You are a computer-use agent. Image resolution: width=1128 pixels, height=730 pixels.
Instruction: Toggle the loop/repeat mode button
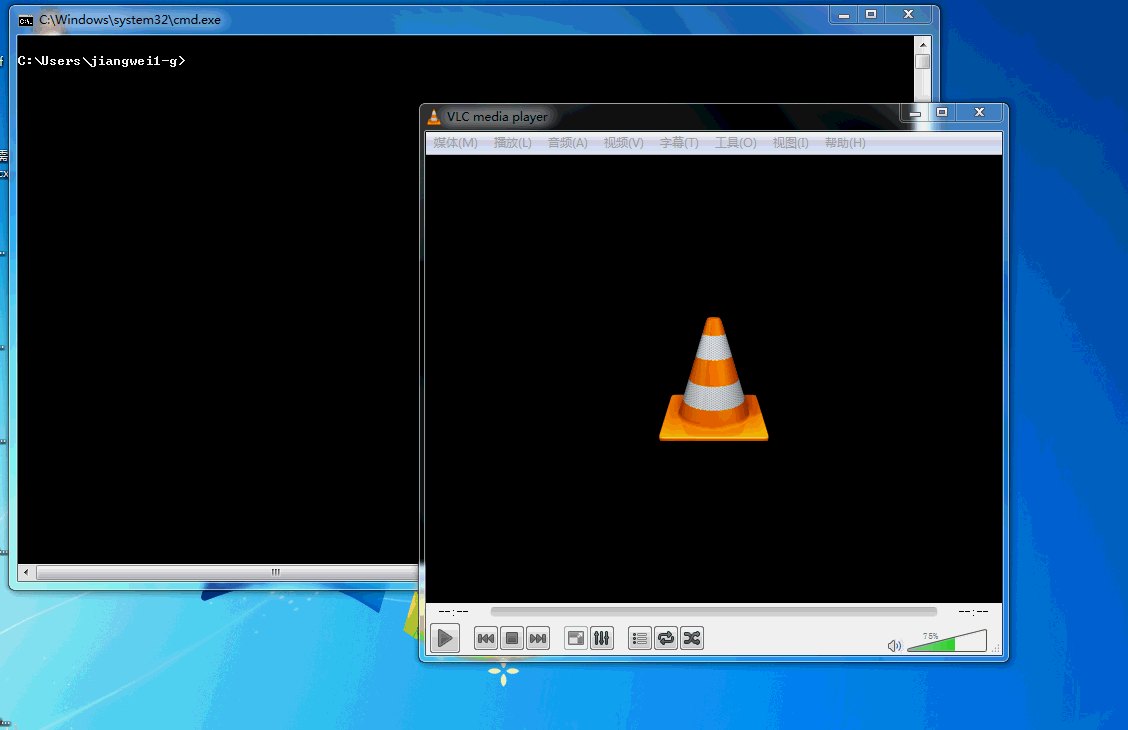click(x=666, y=638)
